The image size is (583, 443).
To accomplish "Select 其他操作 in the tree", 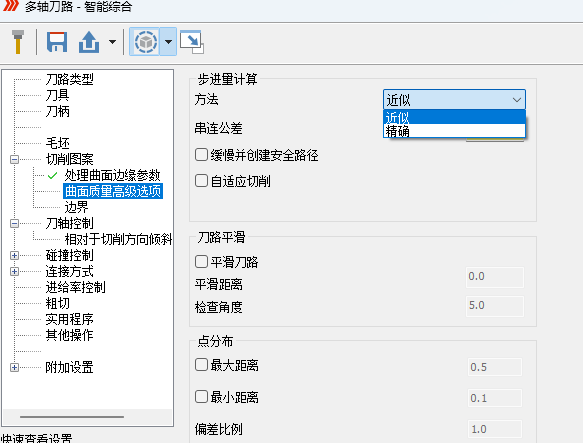I will 70,335.
